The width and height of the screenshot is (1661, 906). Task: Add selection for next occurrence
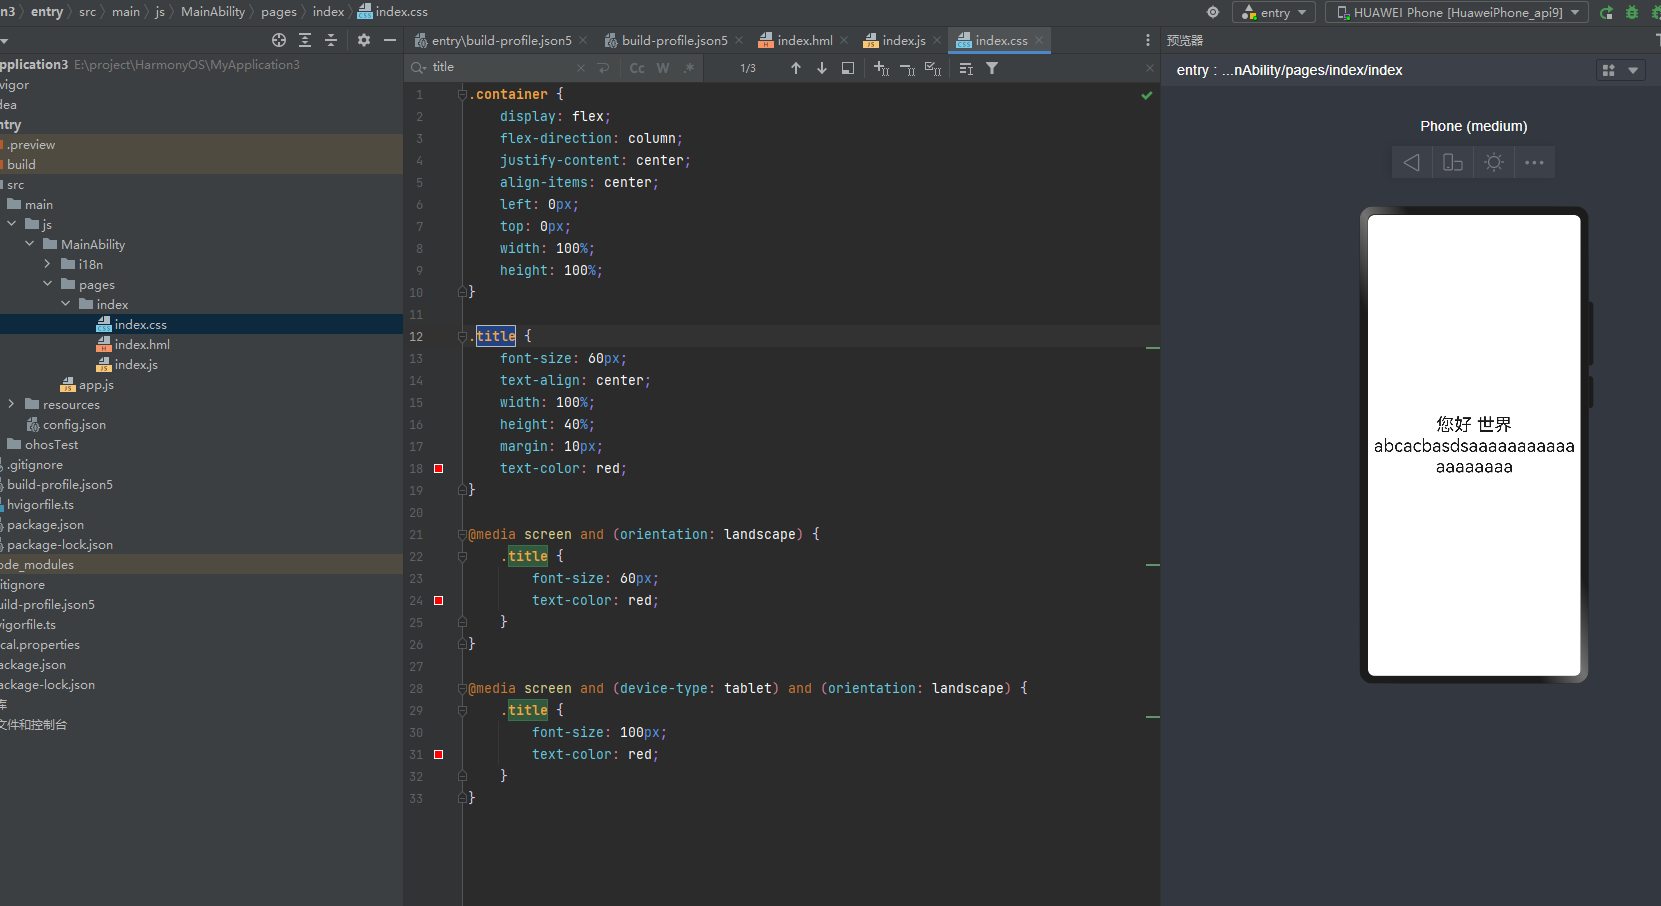click(x=881, y=68)
